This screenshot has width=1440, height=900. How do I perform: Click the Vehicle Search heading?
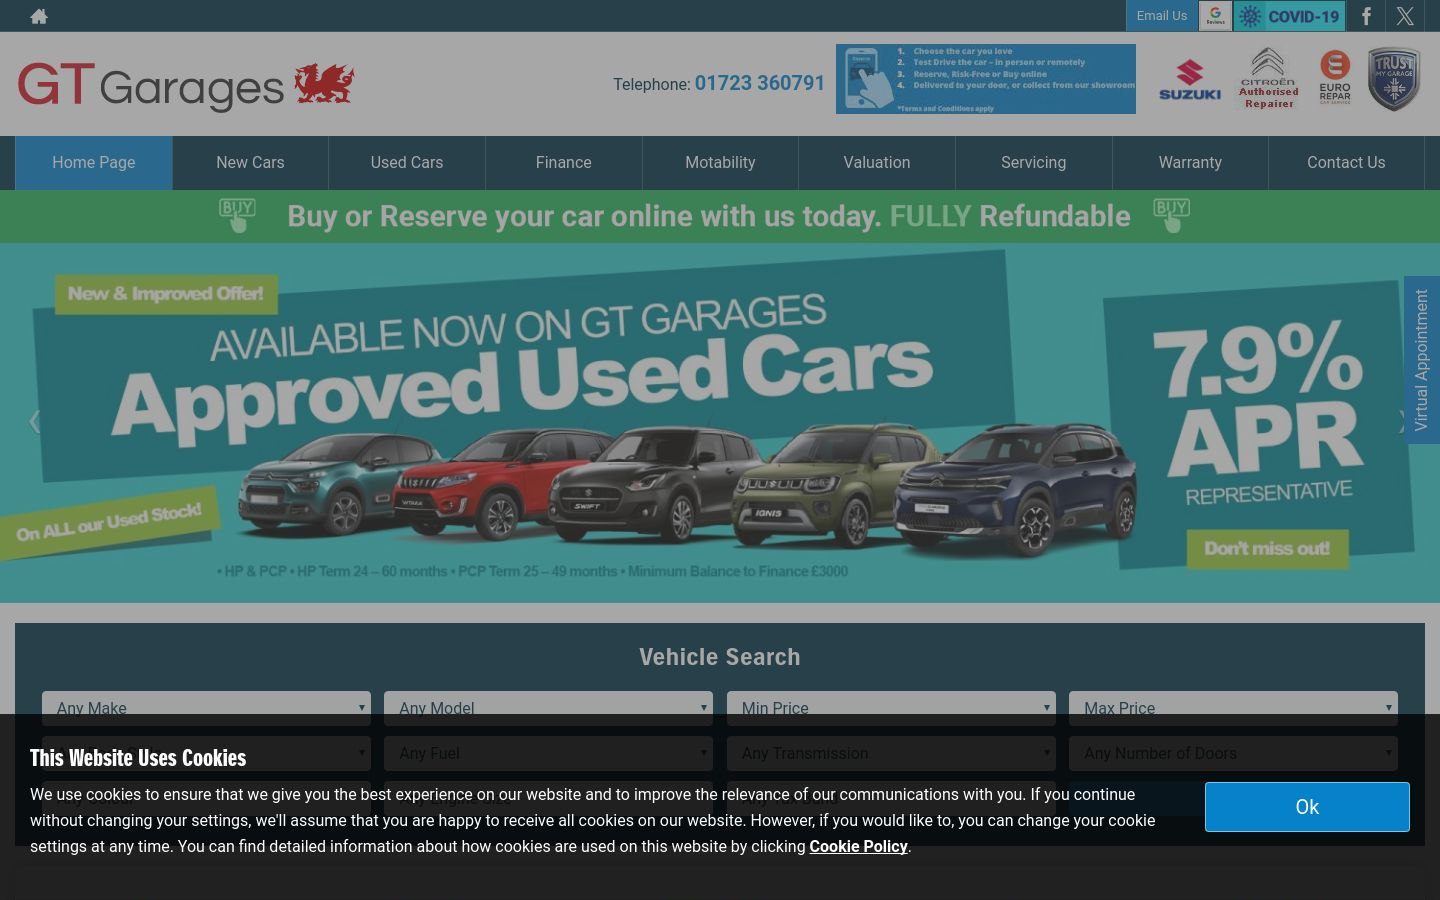coord(720,657)
